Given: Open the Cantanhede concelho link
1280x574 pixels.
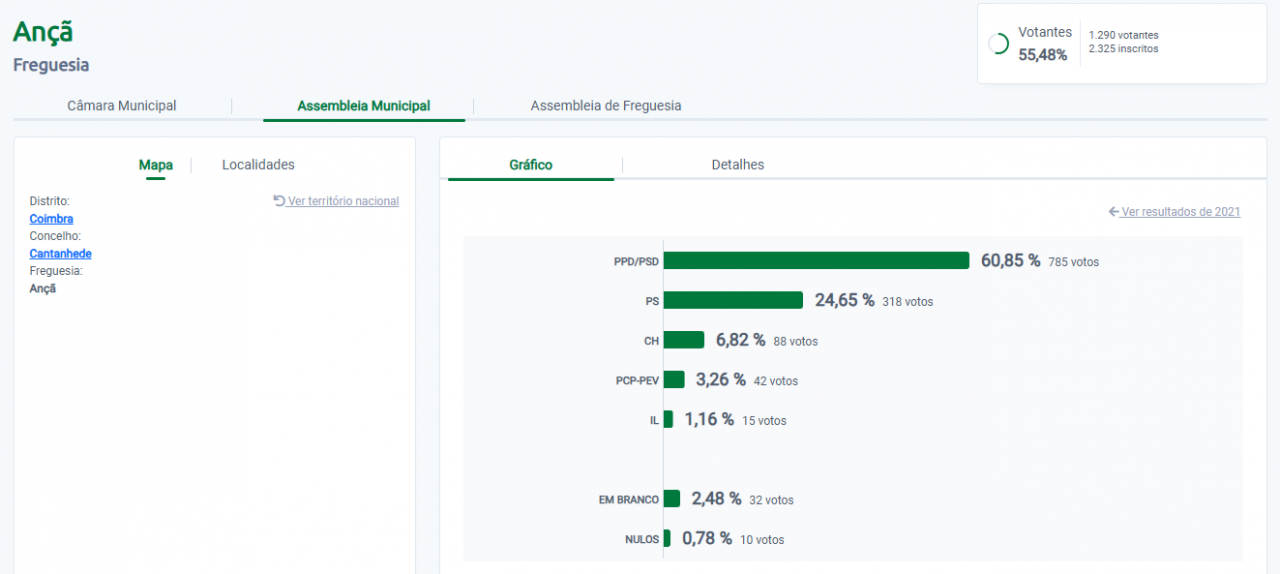Looking at the screenshot, I should tap(60, 254).
